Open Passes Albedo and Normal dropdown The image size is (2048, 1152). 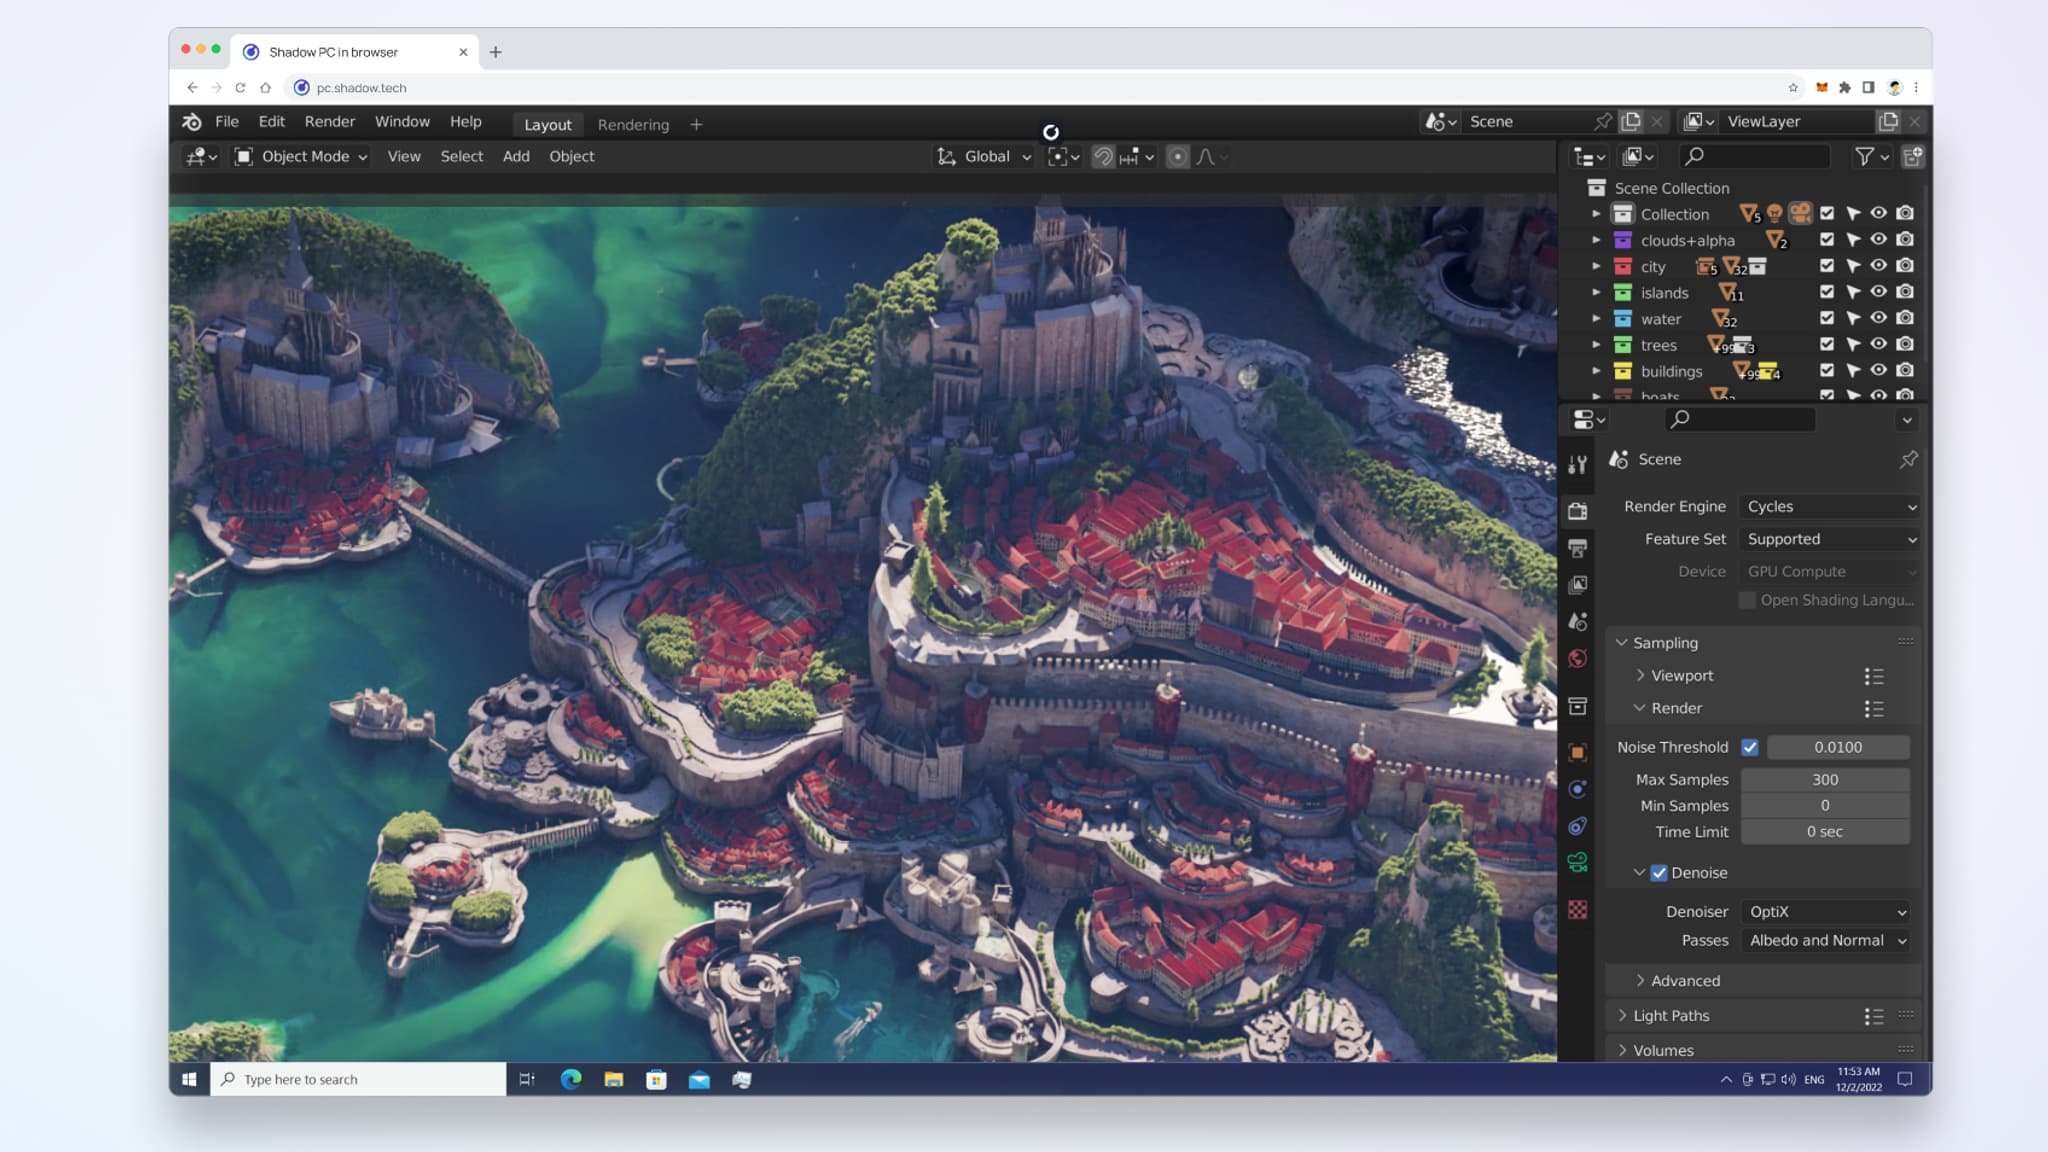coord(1826,941)
